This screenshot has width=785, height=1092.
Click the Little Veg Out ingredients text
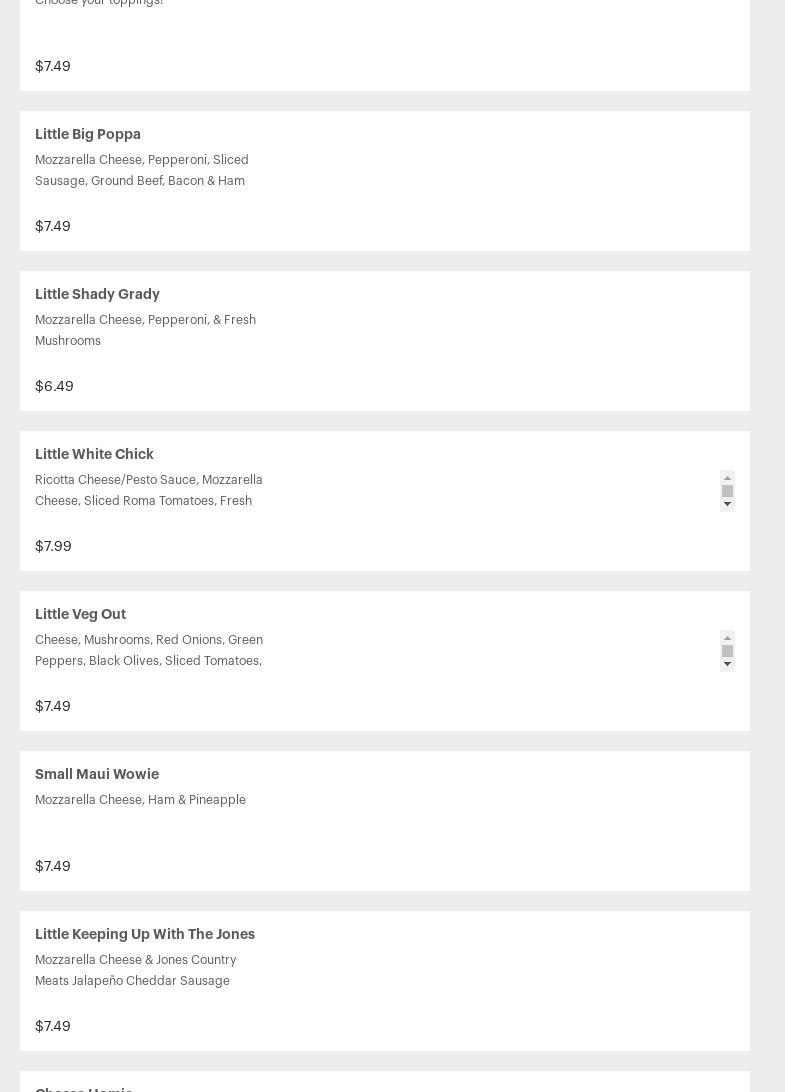[x=149, y=650]
